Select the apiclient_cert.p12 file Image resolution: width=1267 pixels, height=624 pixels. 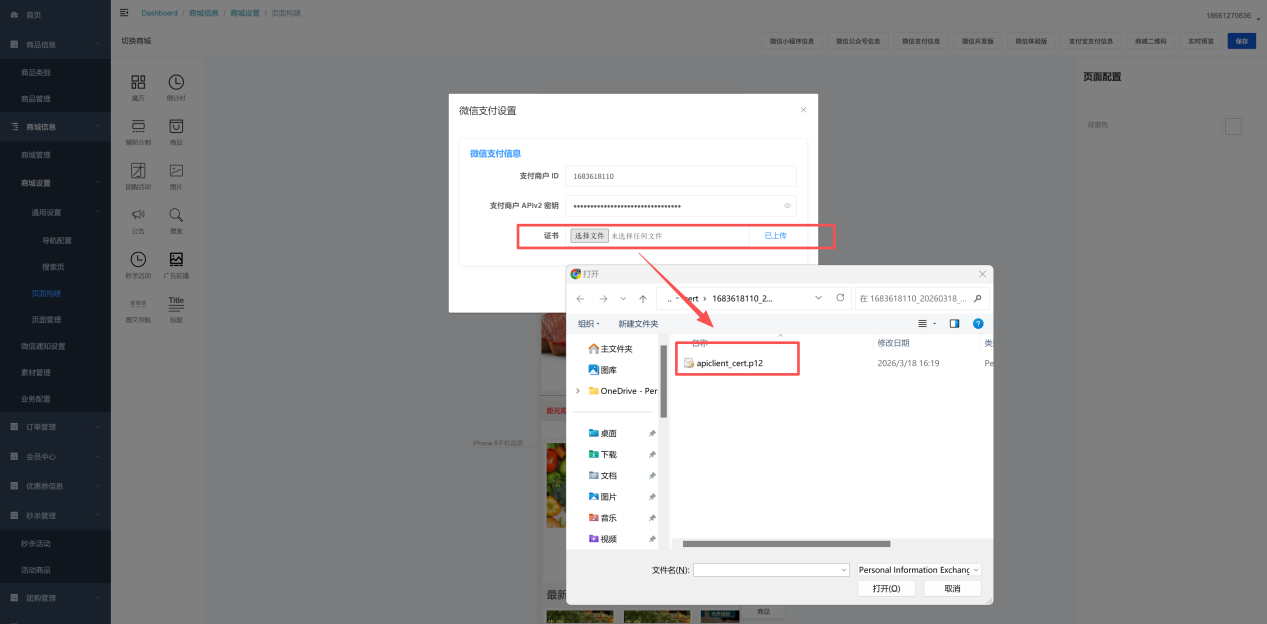tap(729, 363)
